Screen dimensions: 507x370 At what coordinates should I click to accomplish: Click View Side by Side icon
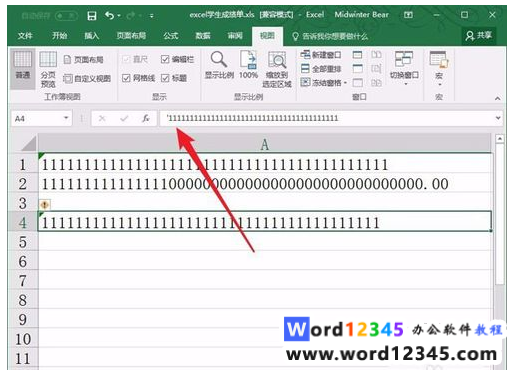pyautogui.click(x=376, y=55)
